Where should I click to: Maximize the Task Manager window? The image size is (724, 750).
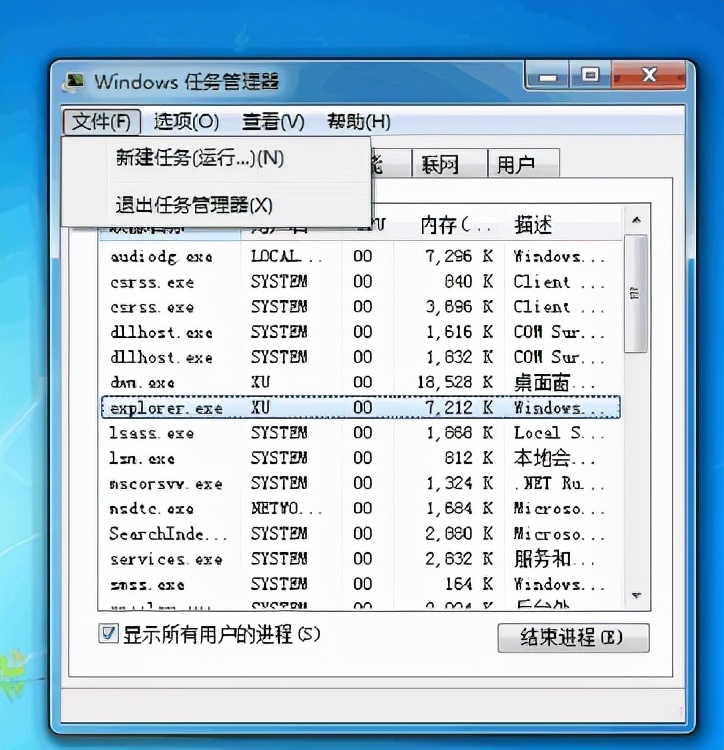tap(591, 76)
